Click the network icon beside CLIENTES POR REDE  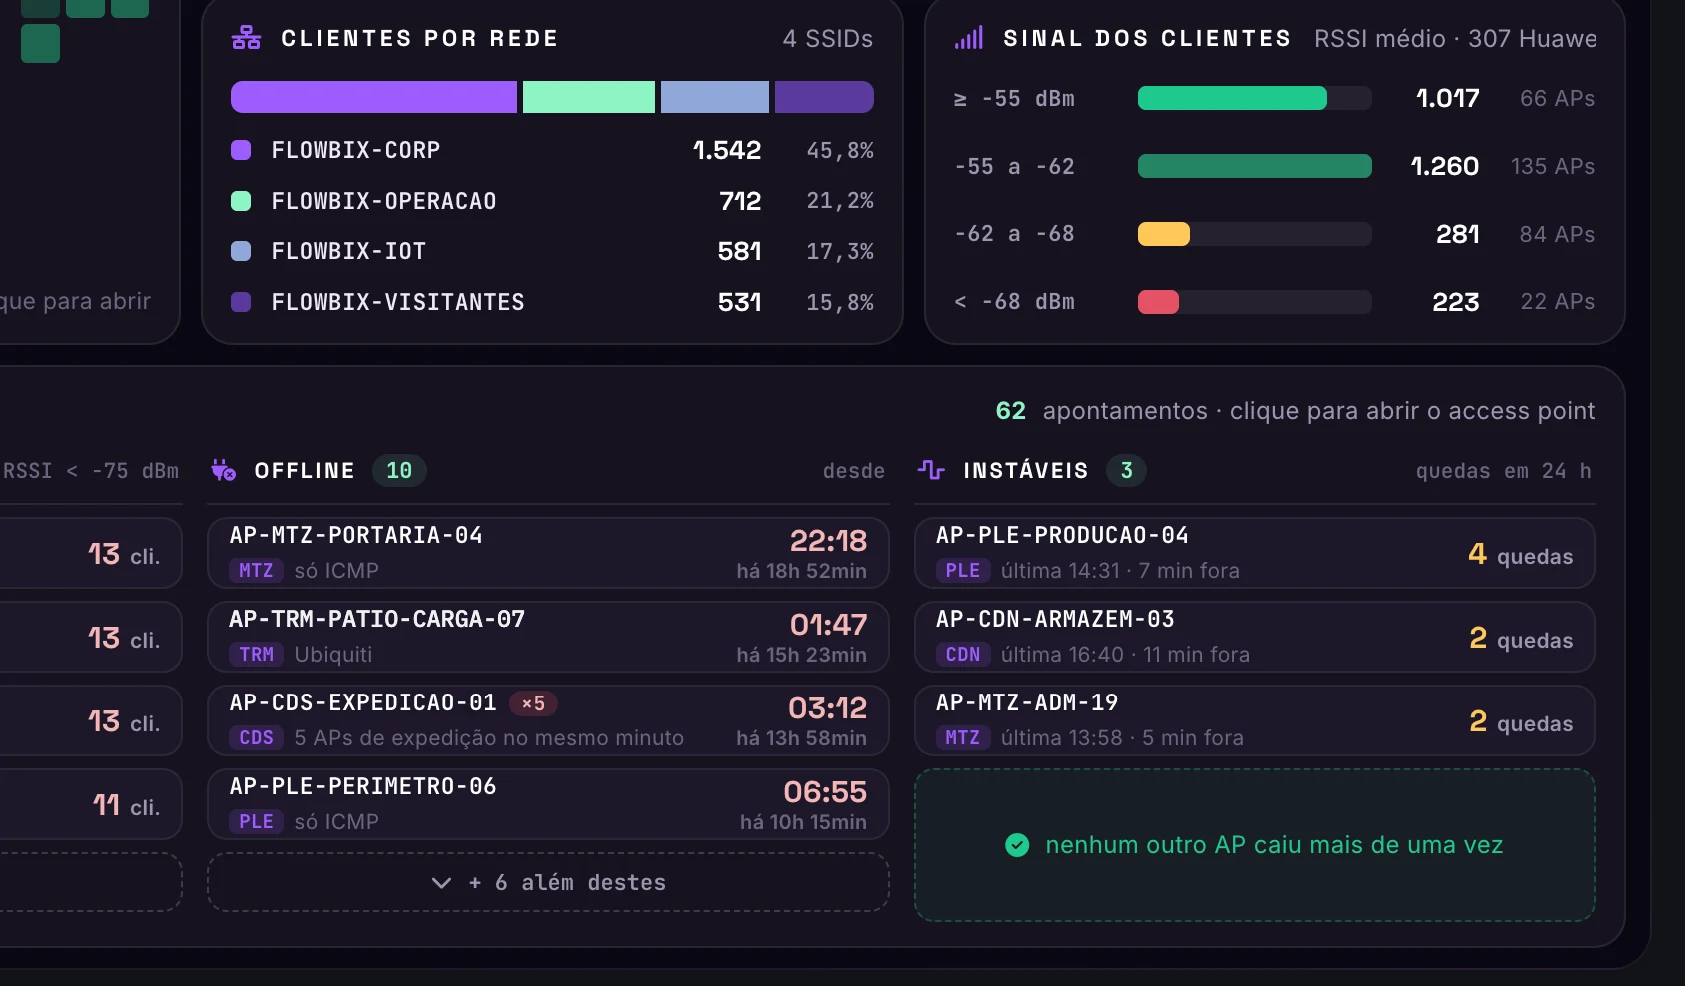246,38
